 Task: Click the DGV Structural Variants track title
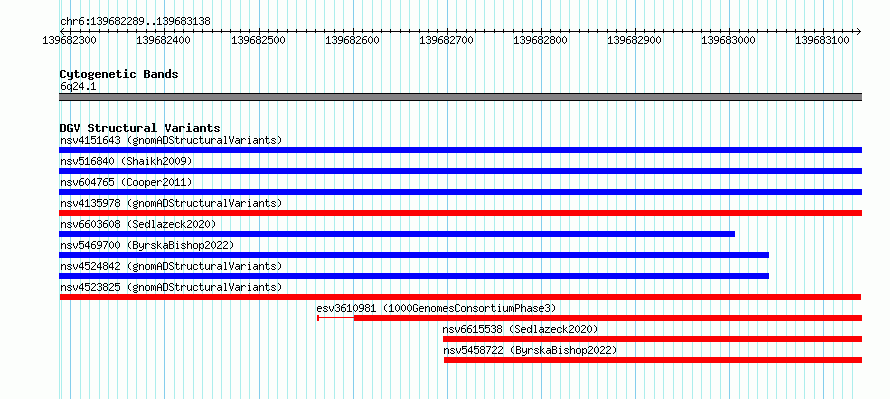[x=140, y=128]
